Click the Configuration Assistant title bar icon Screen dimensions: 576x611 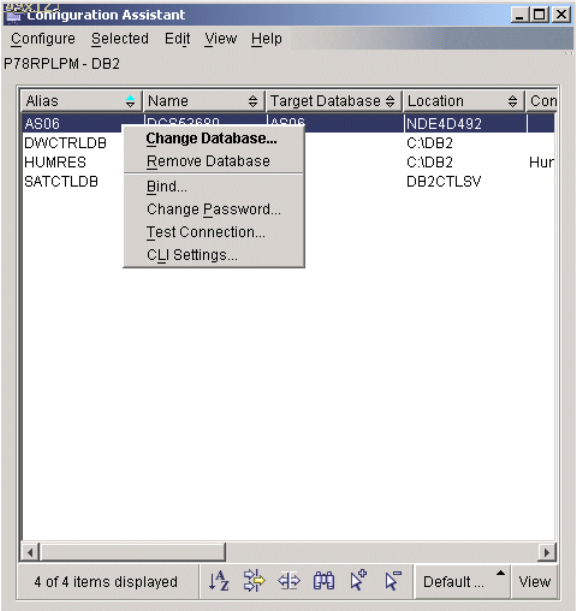point(13,15)
